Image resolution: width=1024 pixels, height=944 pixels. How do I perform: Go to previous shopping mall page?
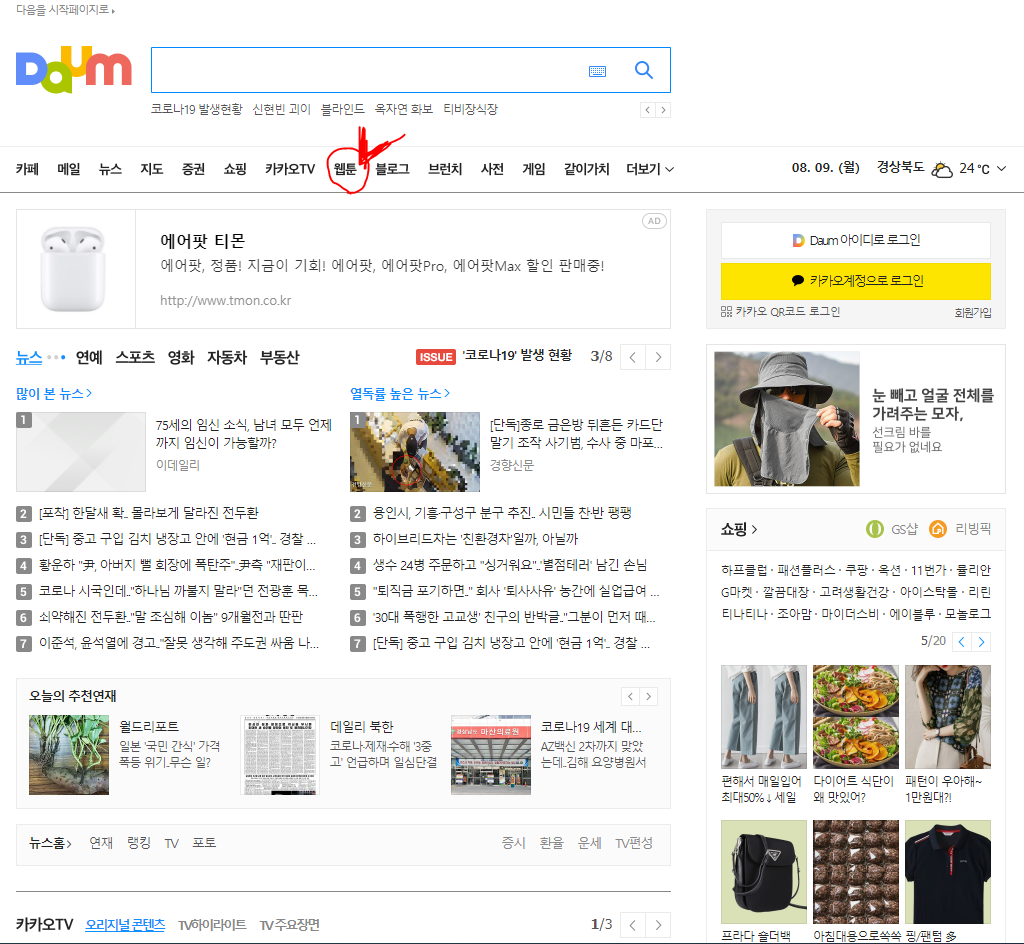(961, 642)
